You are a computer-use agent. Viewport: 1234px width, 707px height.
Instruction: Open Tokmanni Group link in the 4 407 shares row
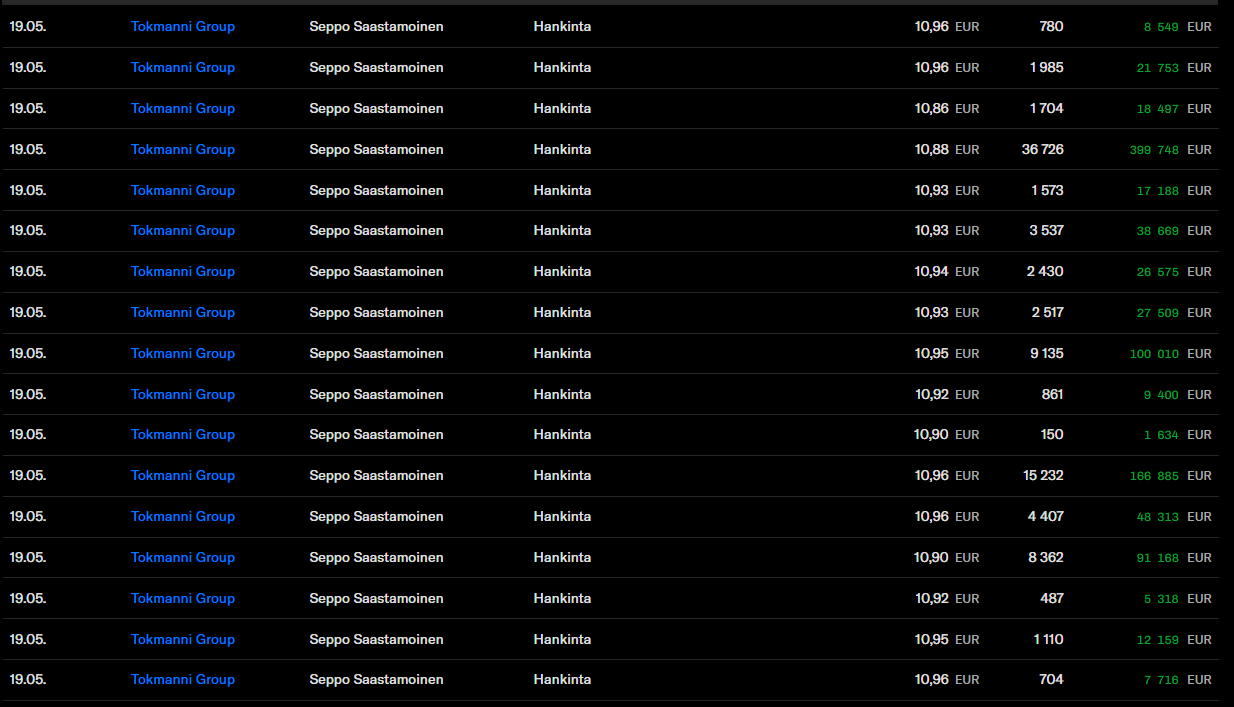183,516
